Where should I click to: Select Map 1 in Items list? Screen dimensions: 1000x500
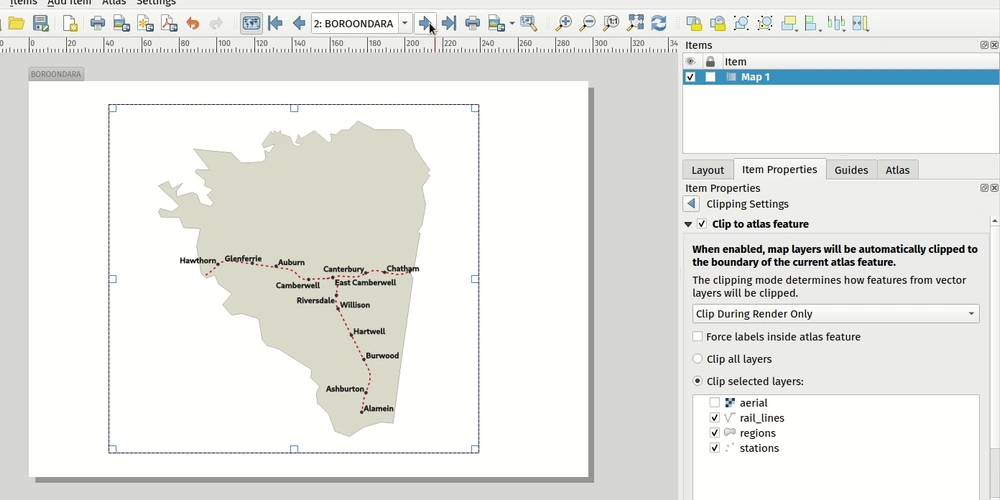tap(755, 77)
